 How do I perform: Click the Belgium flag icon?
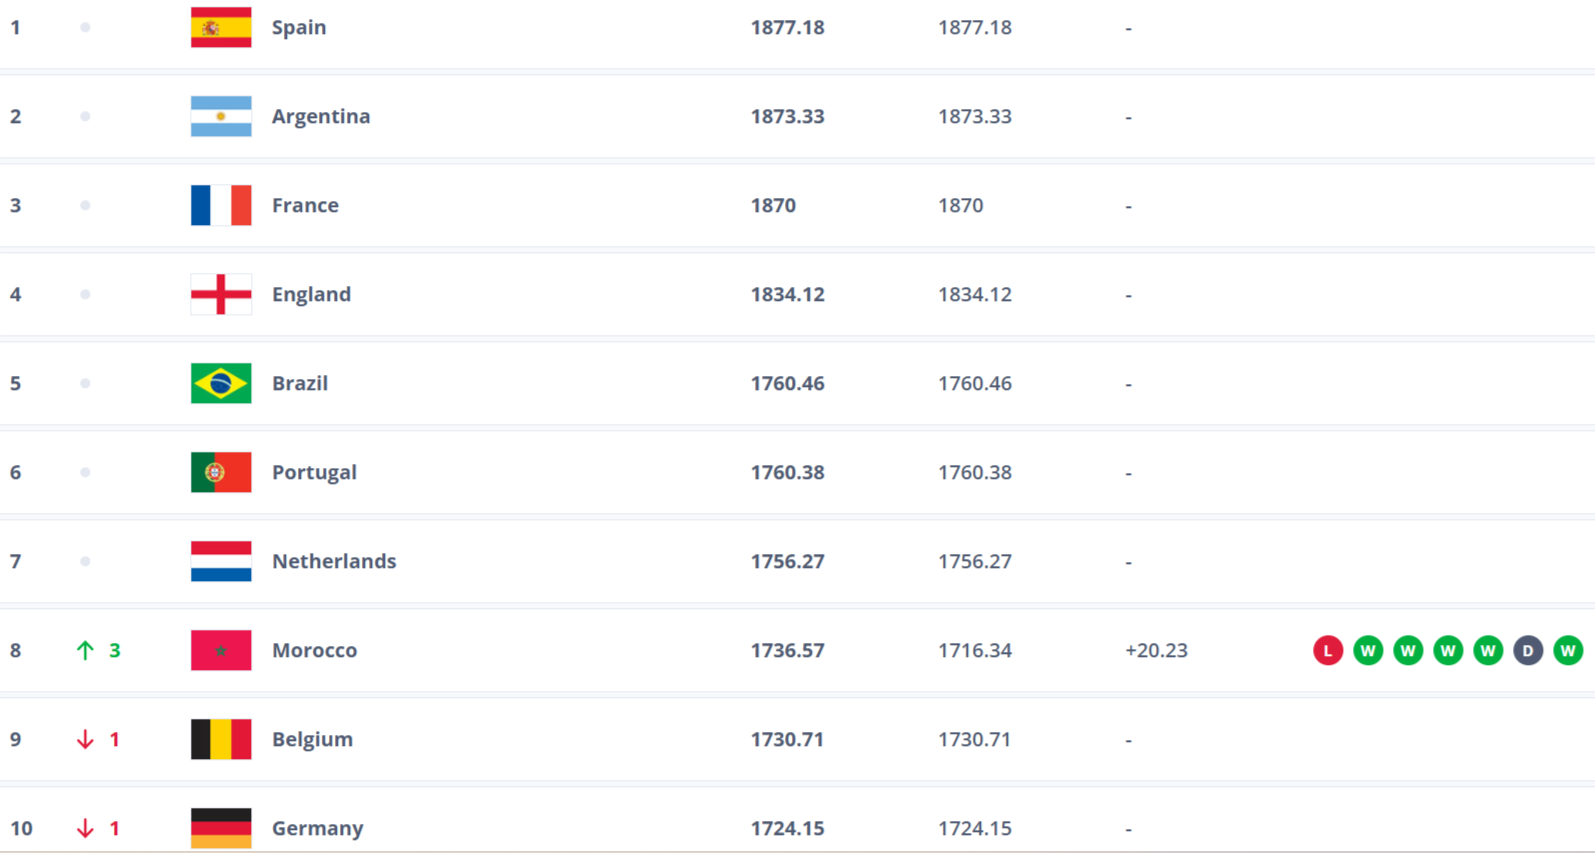221,739
